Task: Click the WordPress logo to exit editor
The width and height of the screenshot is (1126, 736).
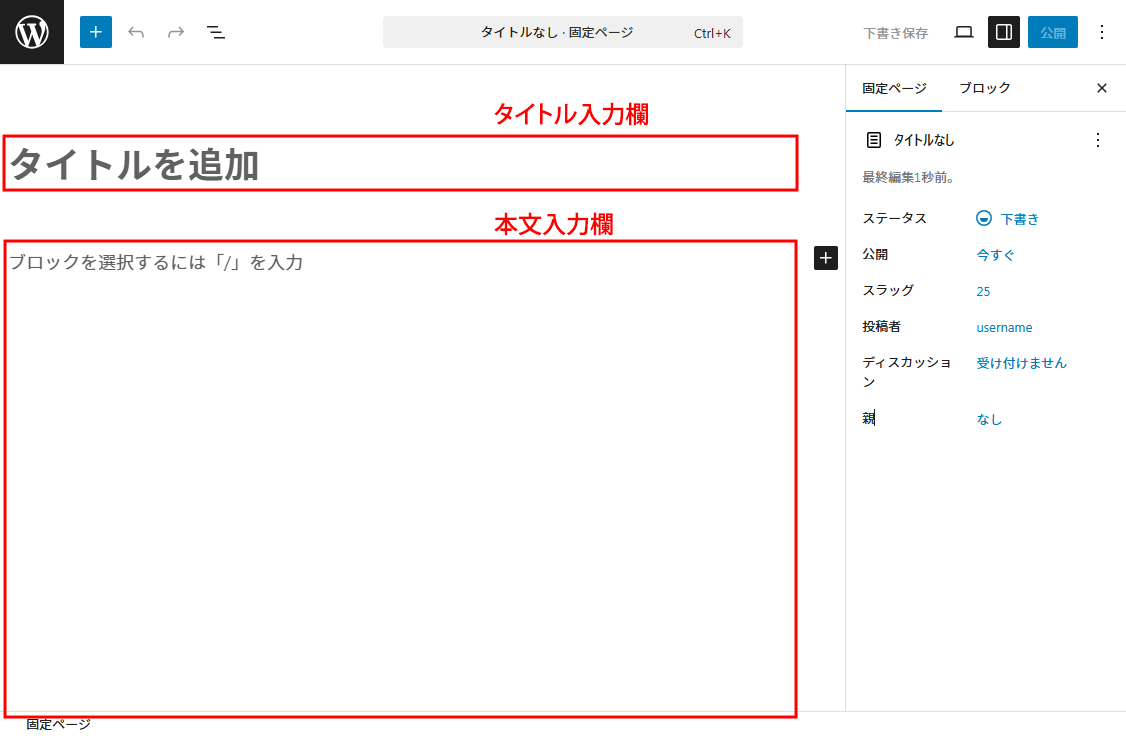Action: (x=32, y=32)
